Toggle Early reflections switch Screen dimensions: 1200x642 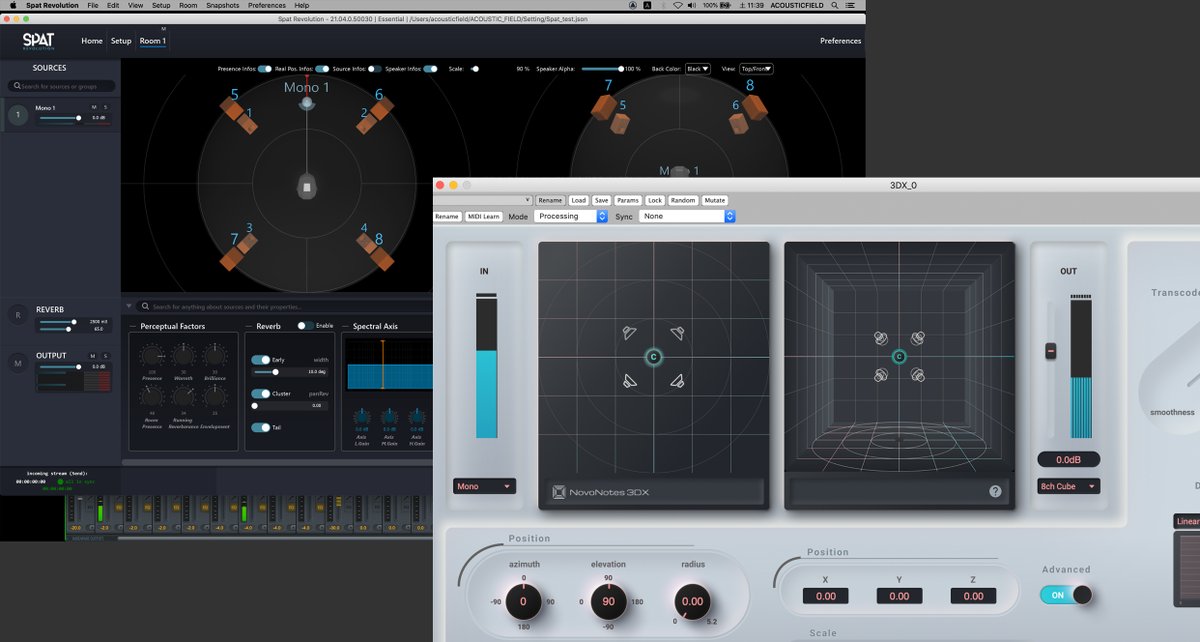(x=260, y=359)
